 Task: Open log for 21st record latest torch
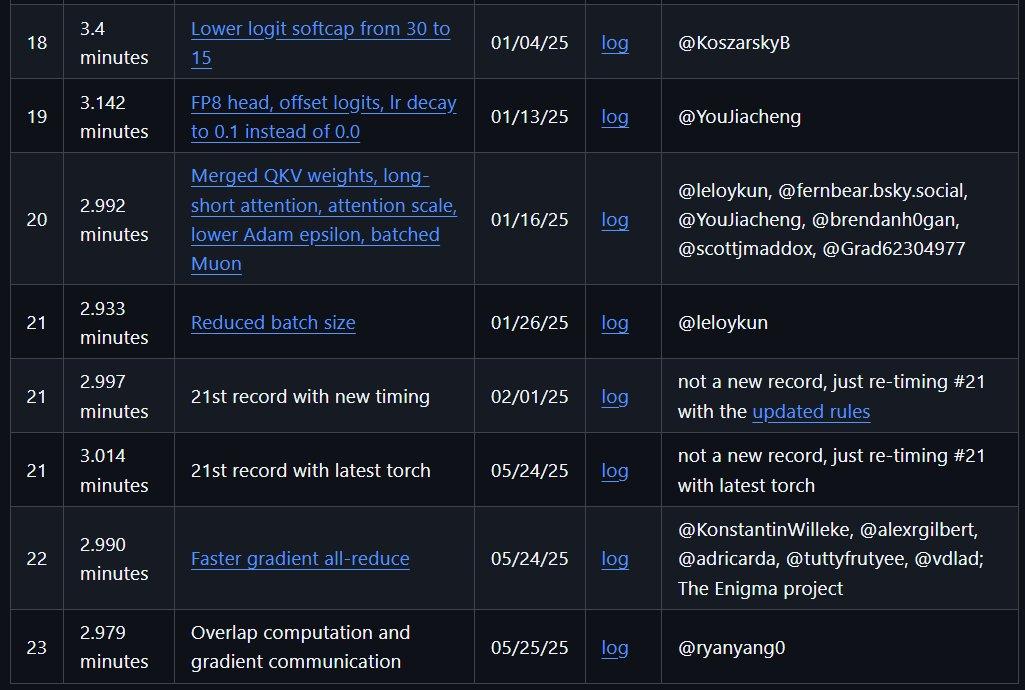pos(614,470)
